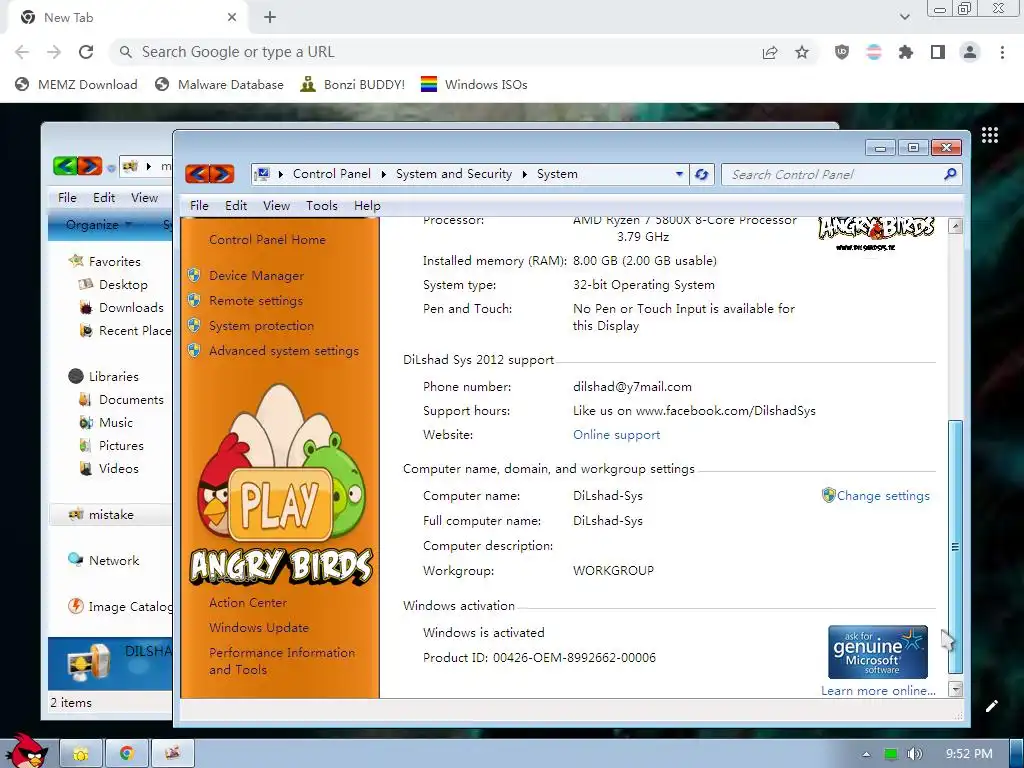Image resolution: width=1024 pixels, height=768 pixels.
Task: Open the Extensions puzzle piece menu
Action: (x=906, y=52)
